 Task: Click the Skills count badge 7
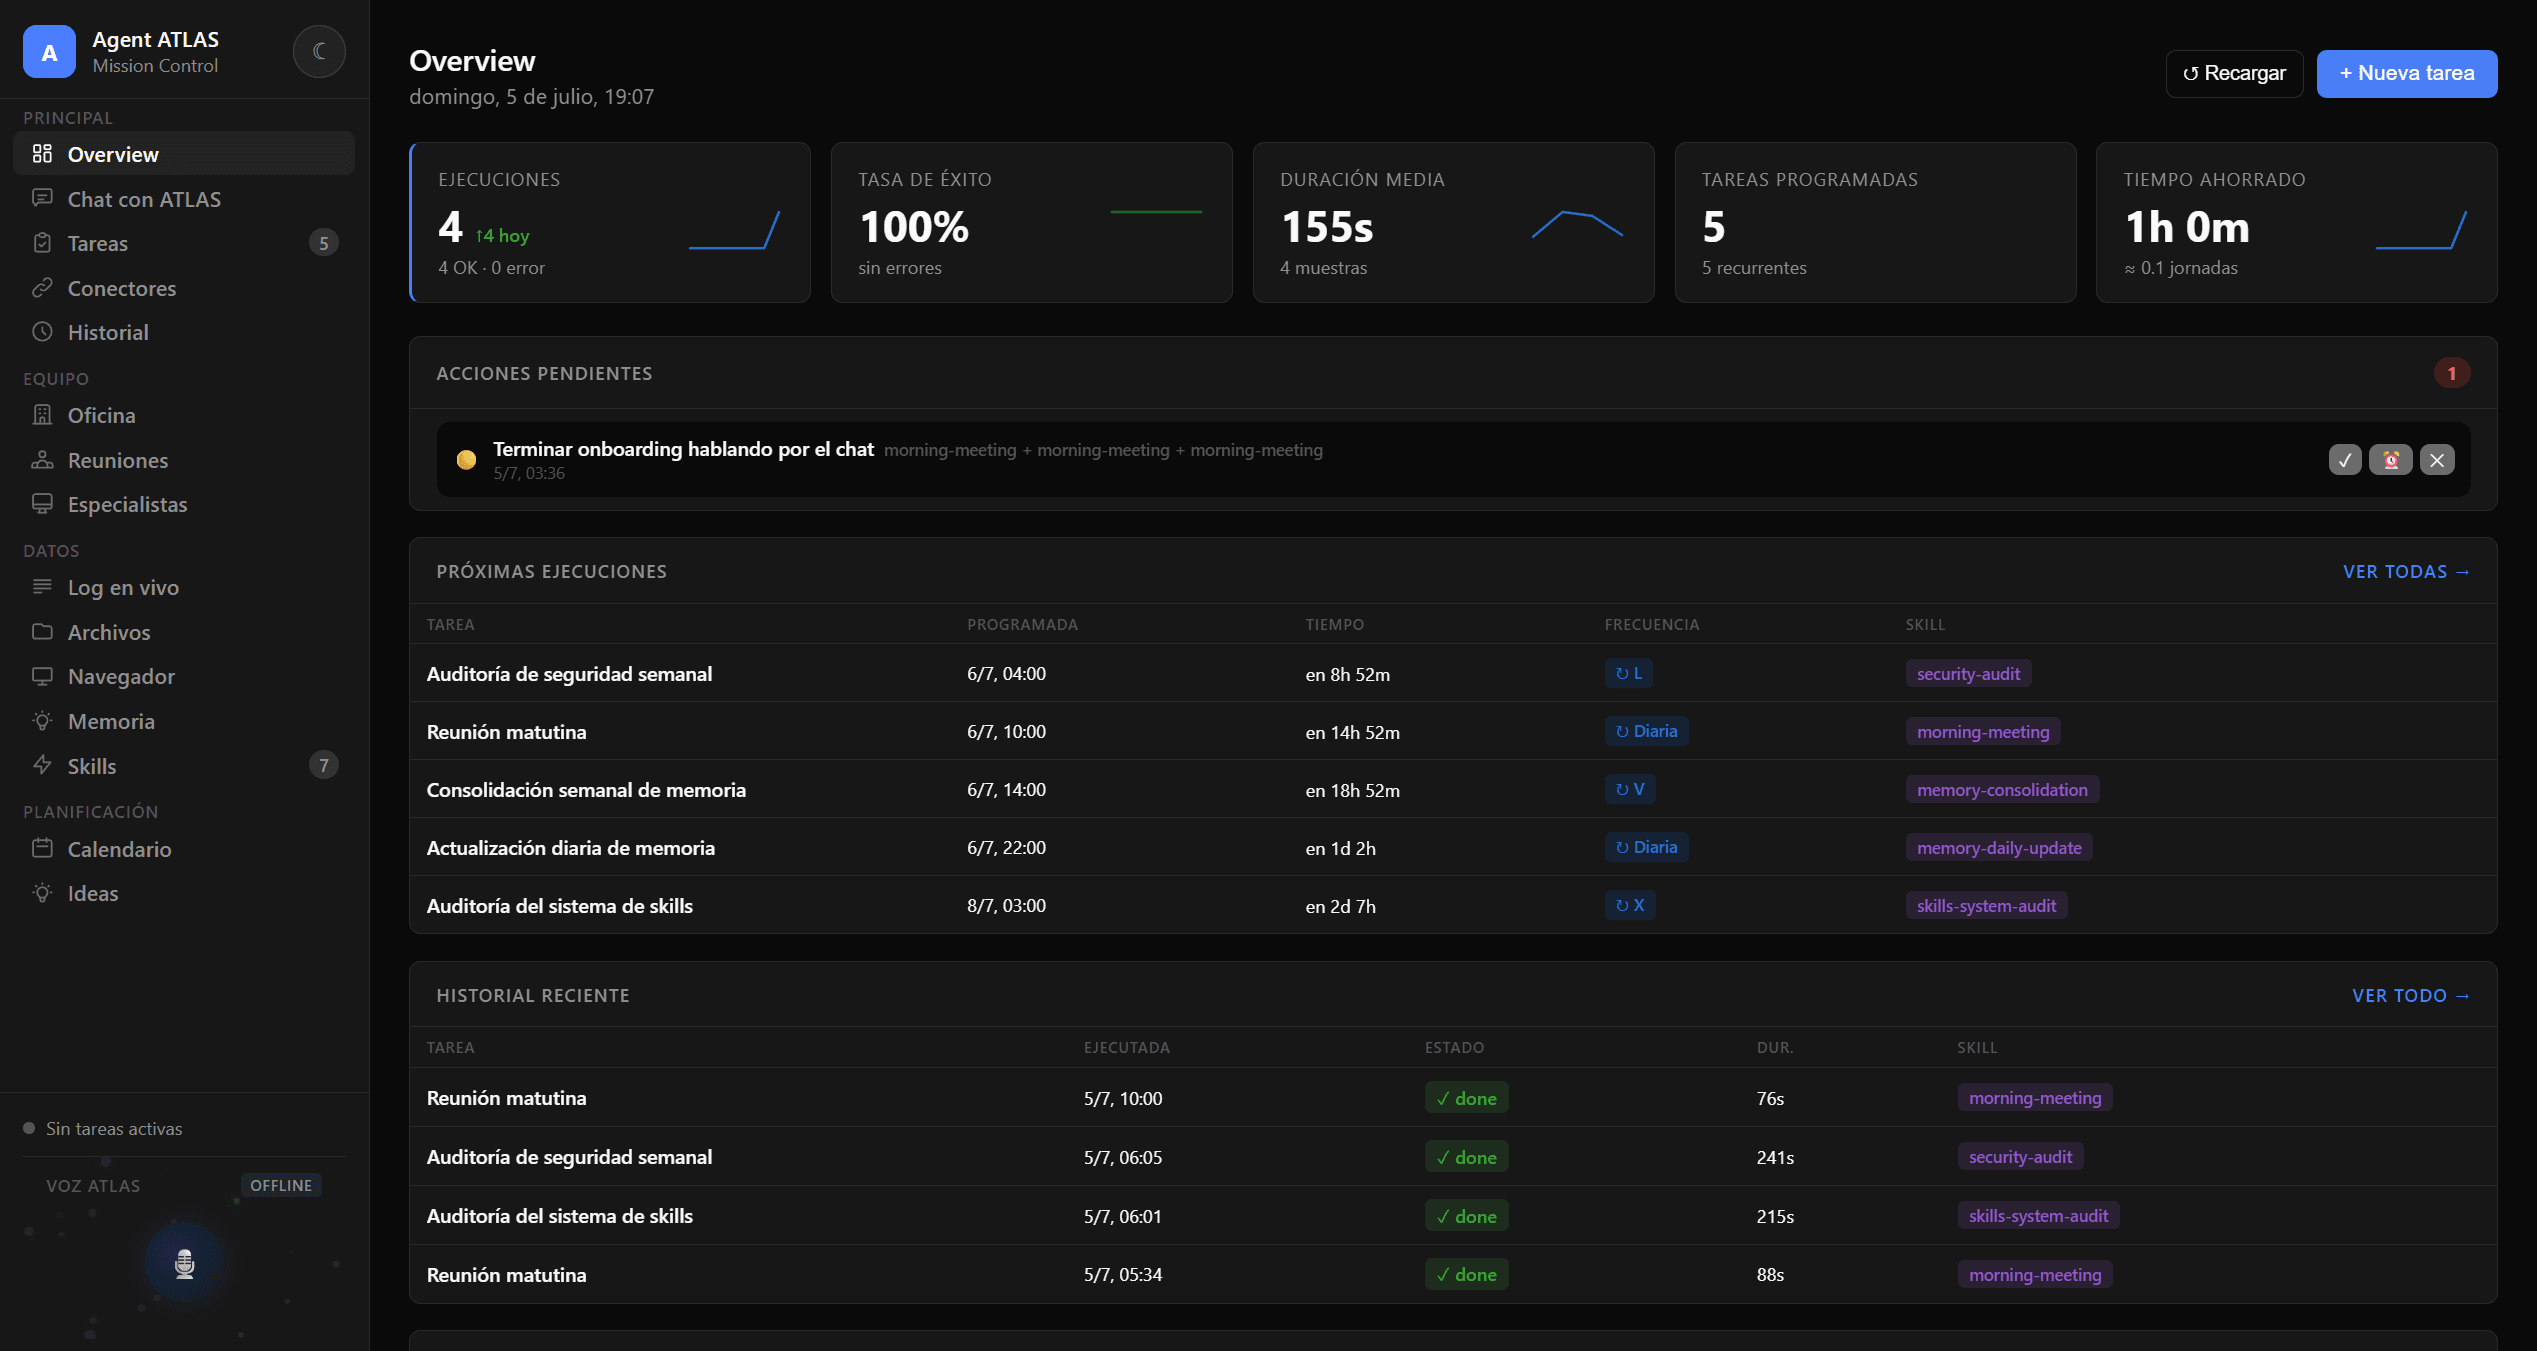323,765
